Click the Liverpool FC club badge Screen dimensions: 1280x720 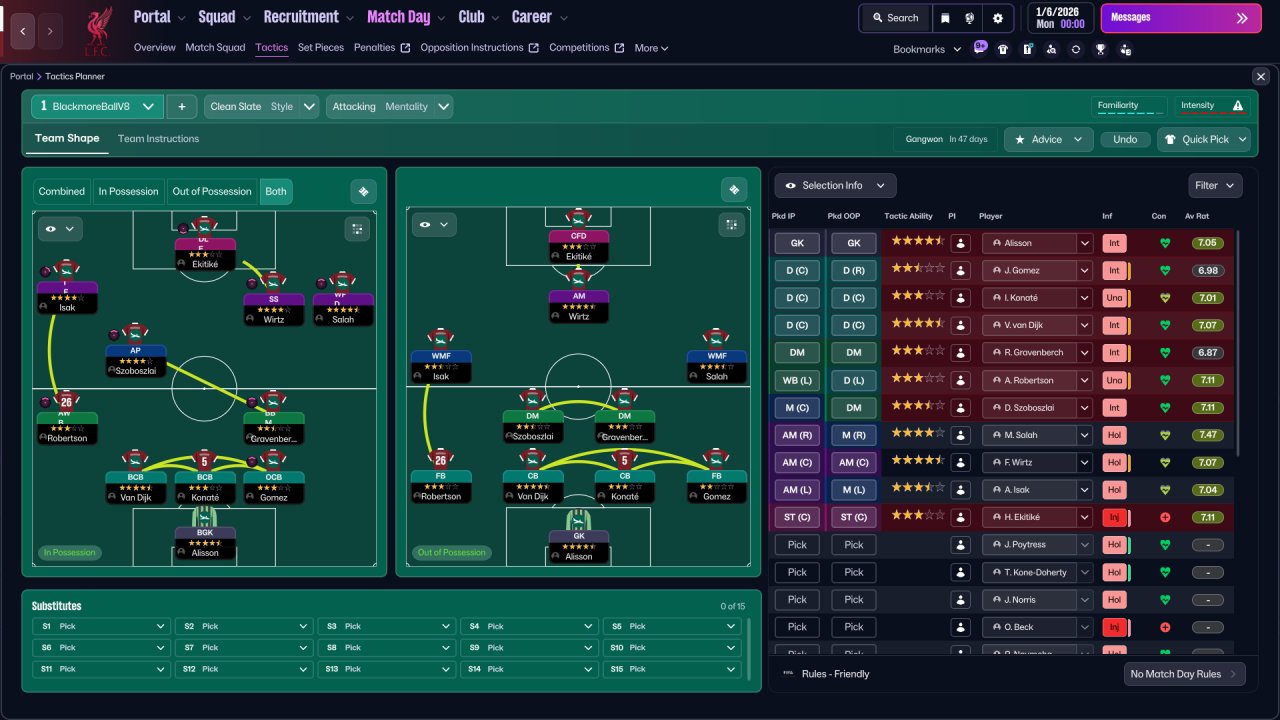(x=97, y=30)
